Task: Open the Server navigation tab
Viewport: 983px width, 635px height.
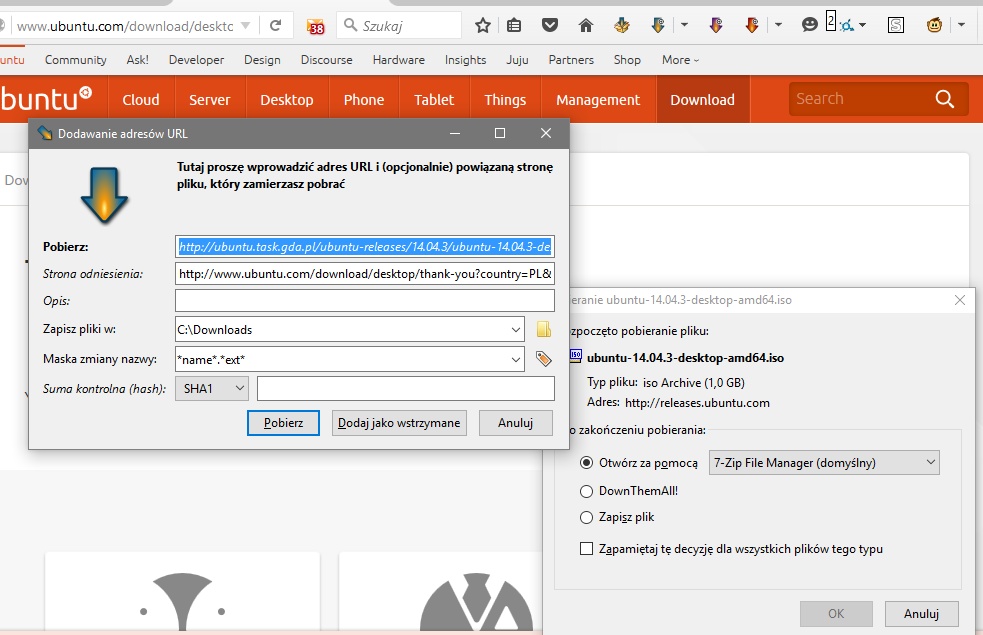Action: pyautogui.click(x=210, y=100)
